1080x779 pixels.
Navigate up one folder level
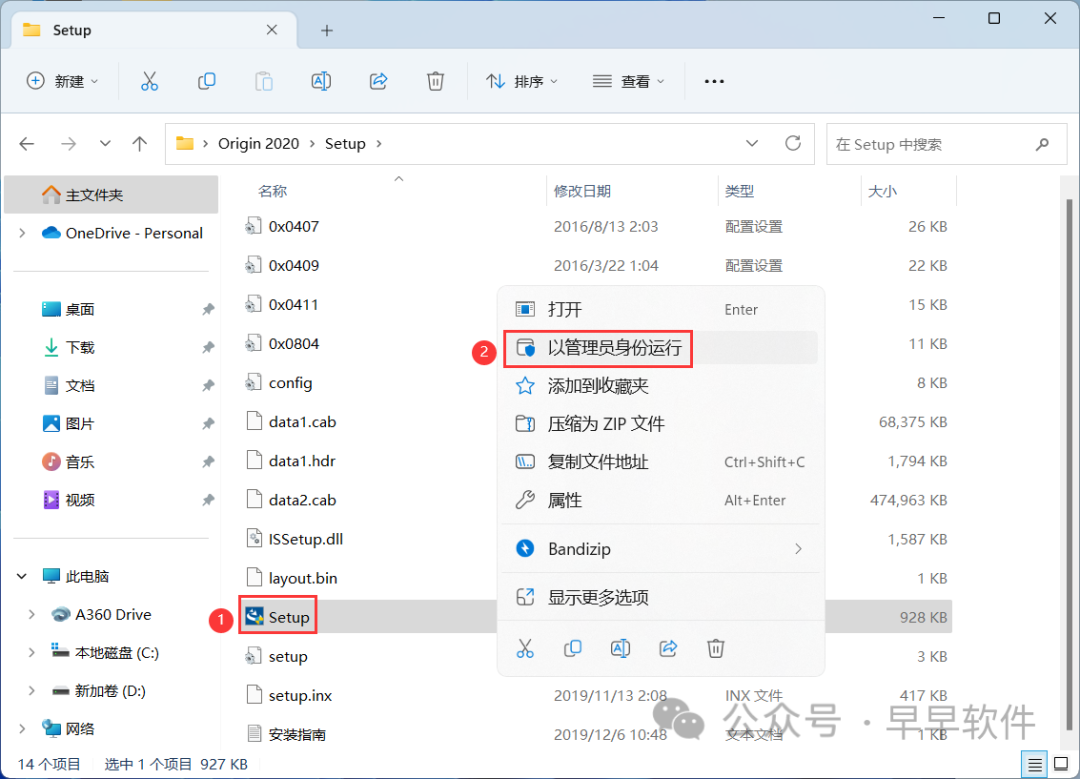[140, 143]
